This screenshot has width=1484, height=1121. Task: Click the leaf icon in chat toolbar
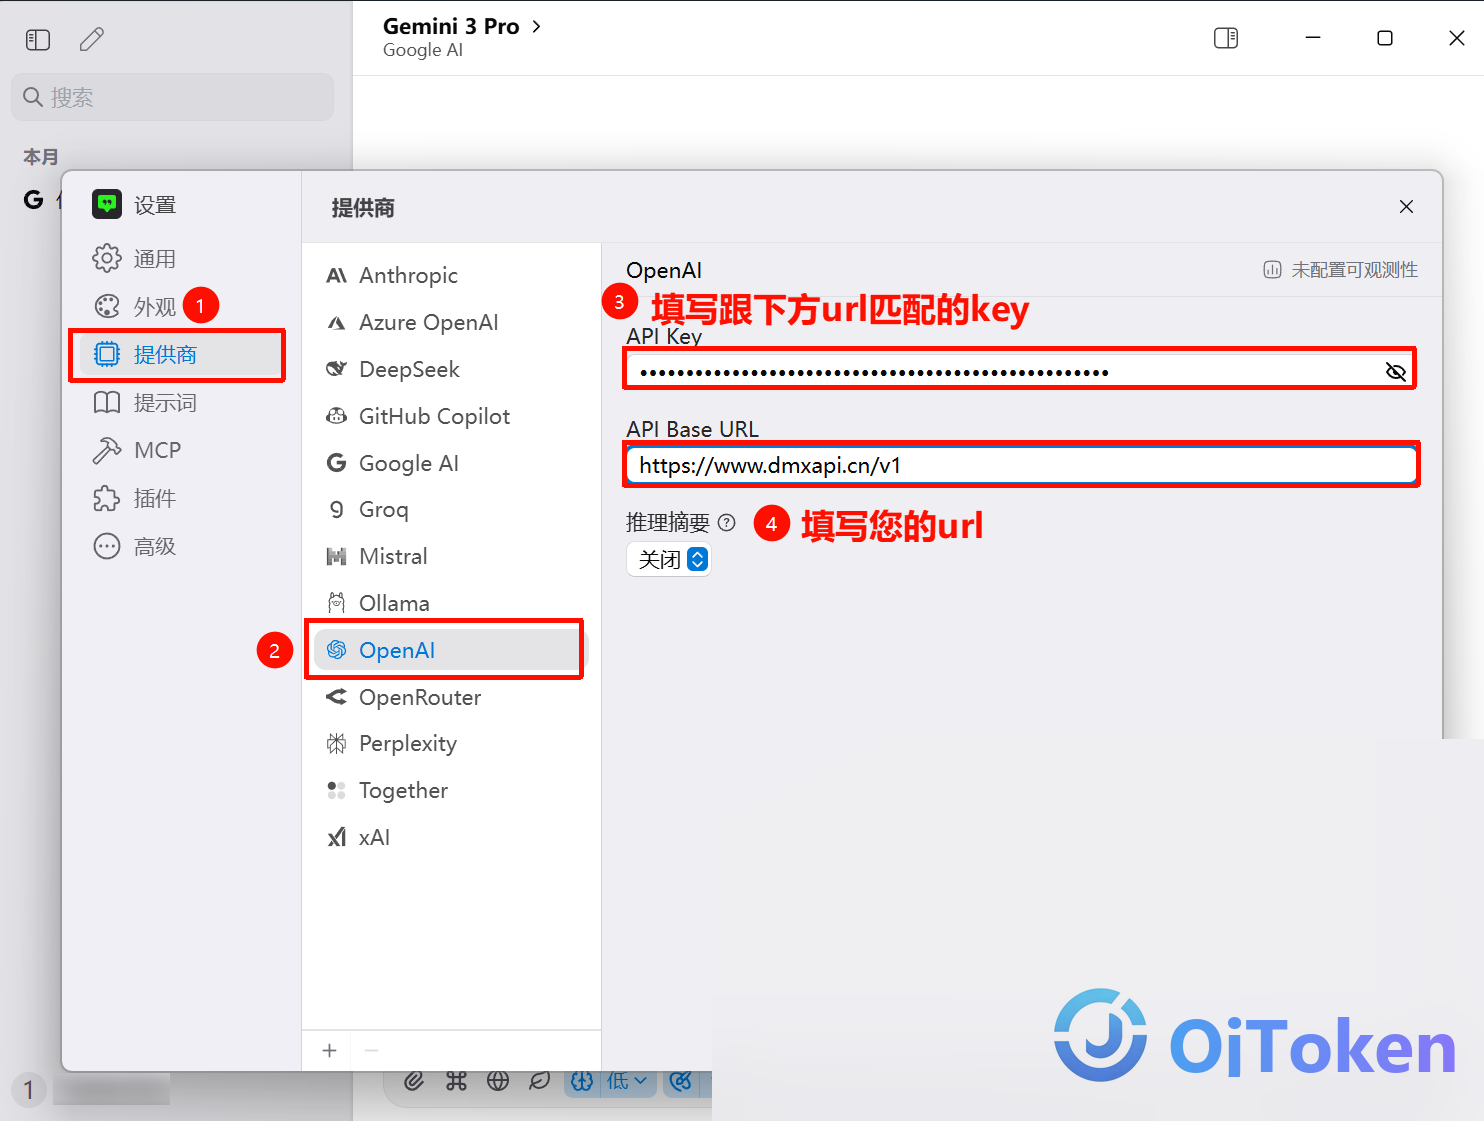click(x=540, y=1081)
